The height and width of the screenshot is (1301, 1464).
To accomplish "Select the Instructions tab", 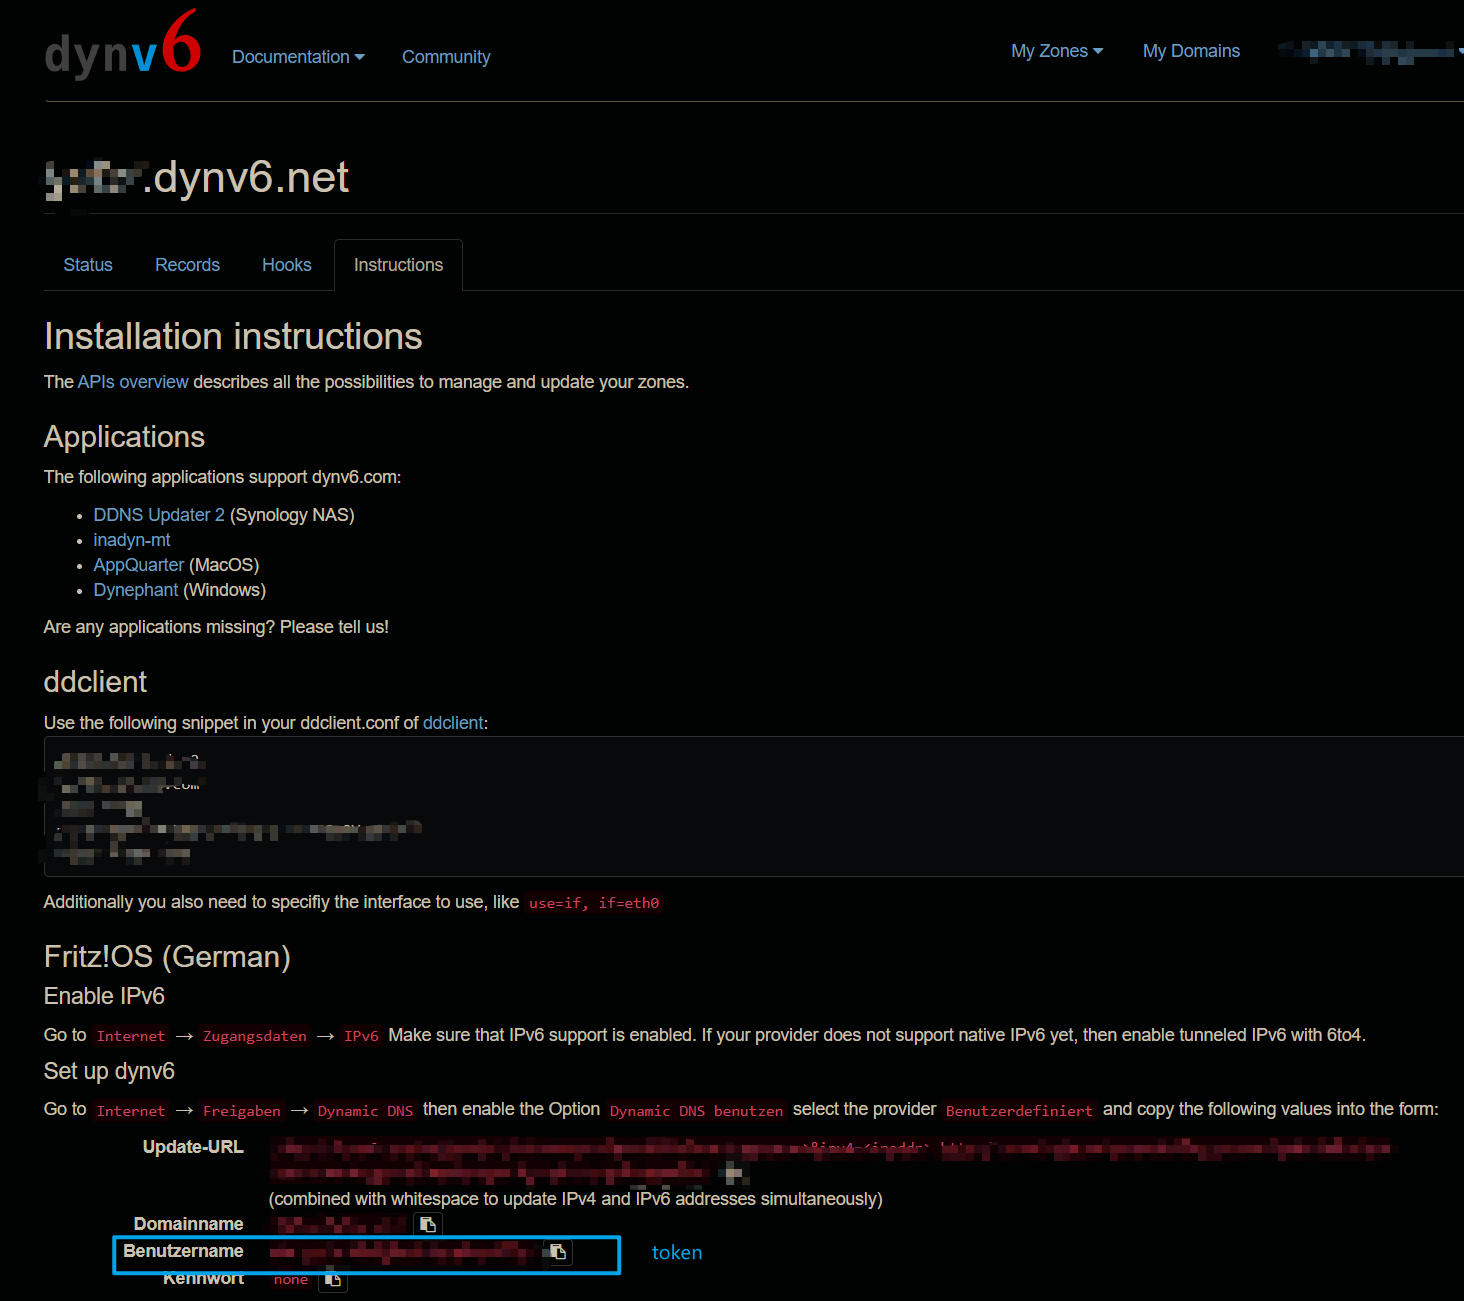I will click(x=398, y=265).
